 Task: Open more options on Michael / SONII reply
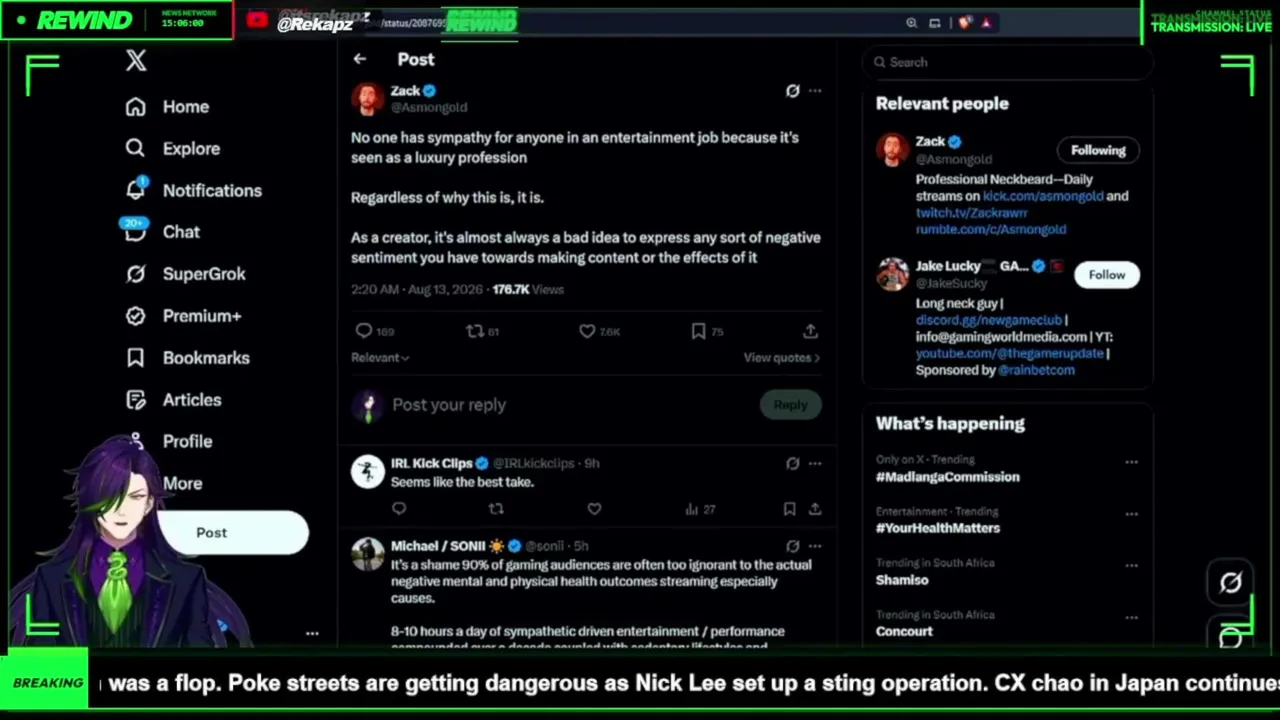[815, 546]
